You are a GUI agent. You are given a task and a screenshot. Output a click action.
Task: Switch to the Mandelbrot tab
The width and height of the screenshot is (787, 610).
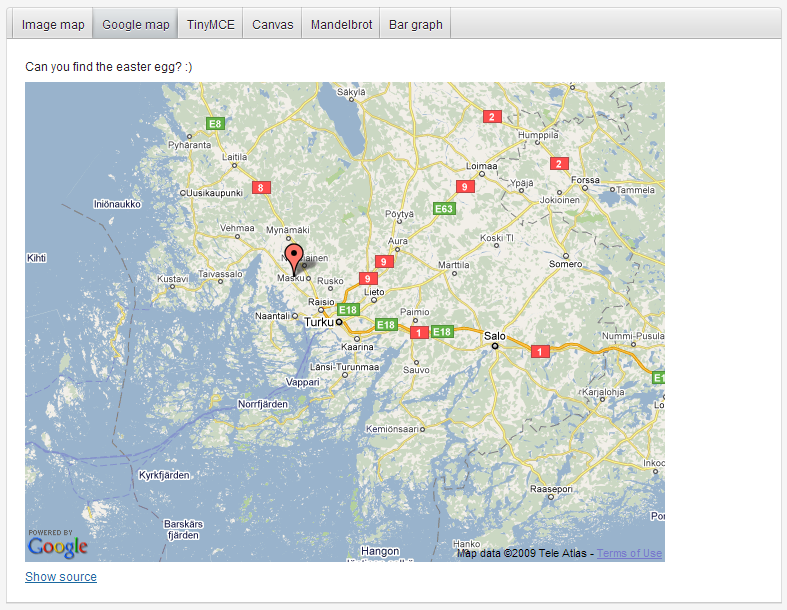point(341,25)
